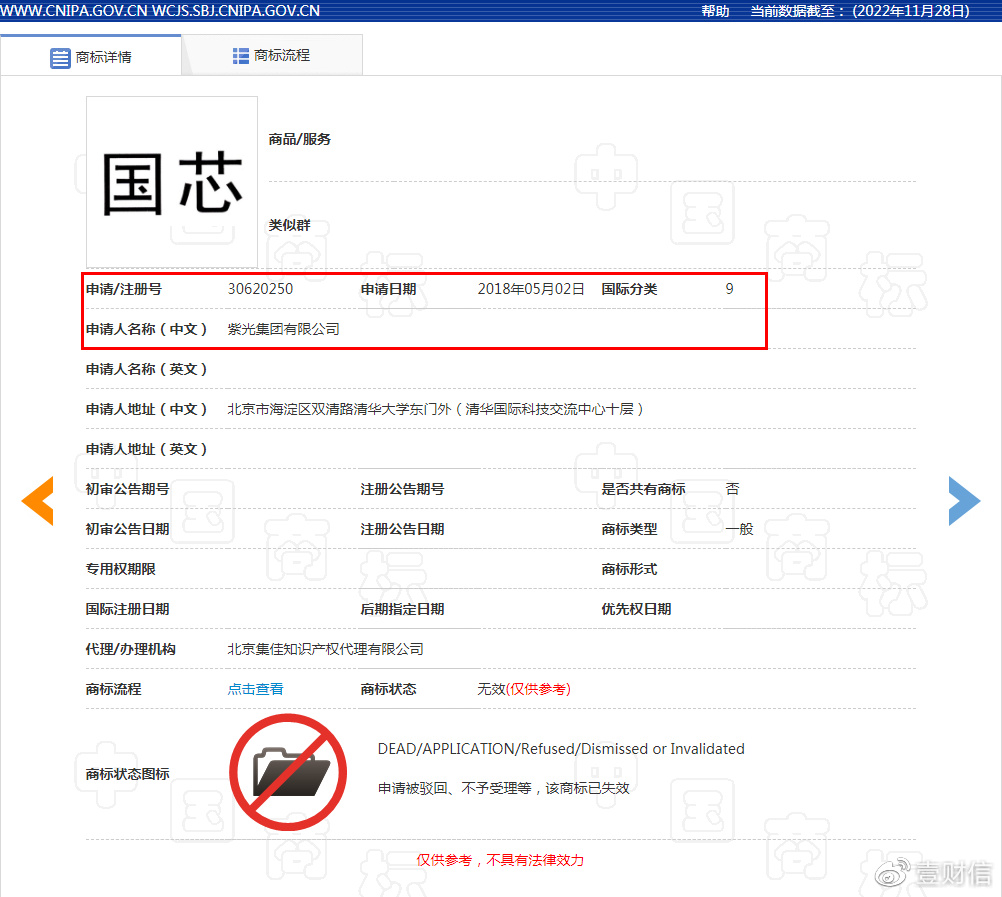Select applicant name 紫光集团有限公司
1002x897 pixels.
284,329
